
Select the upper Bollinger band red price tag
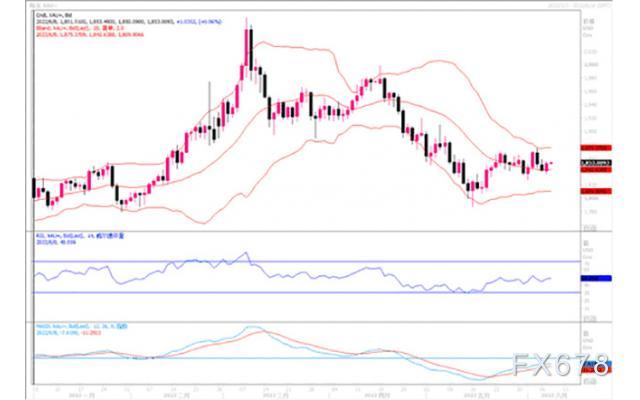pyautogui.click(x=596, y=148)
